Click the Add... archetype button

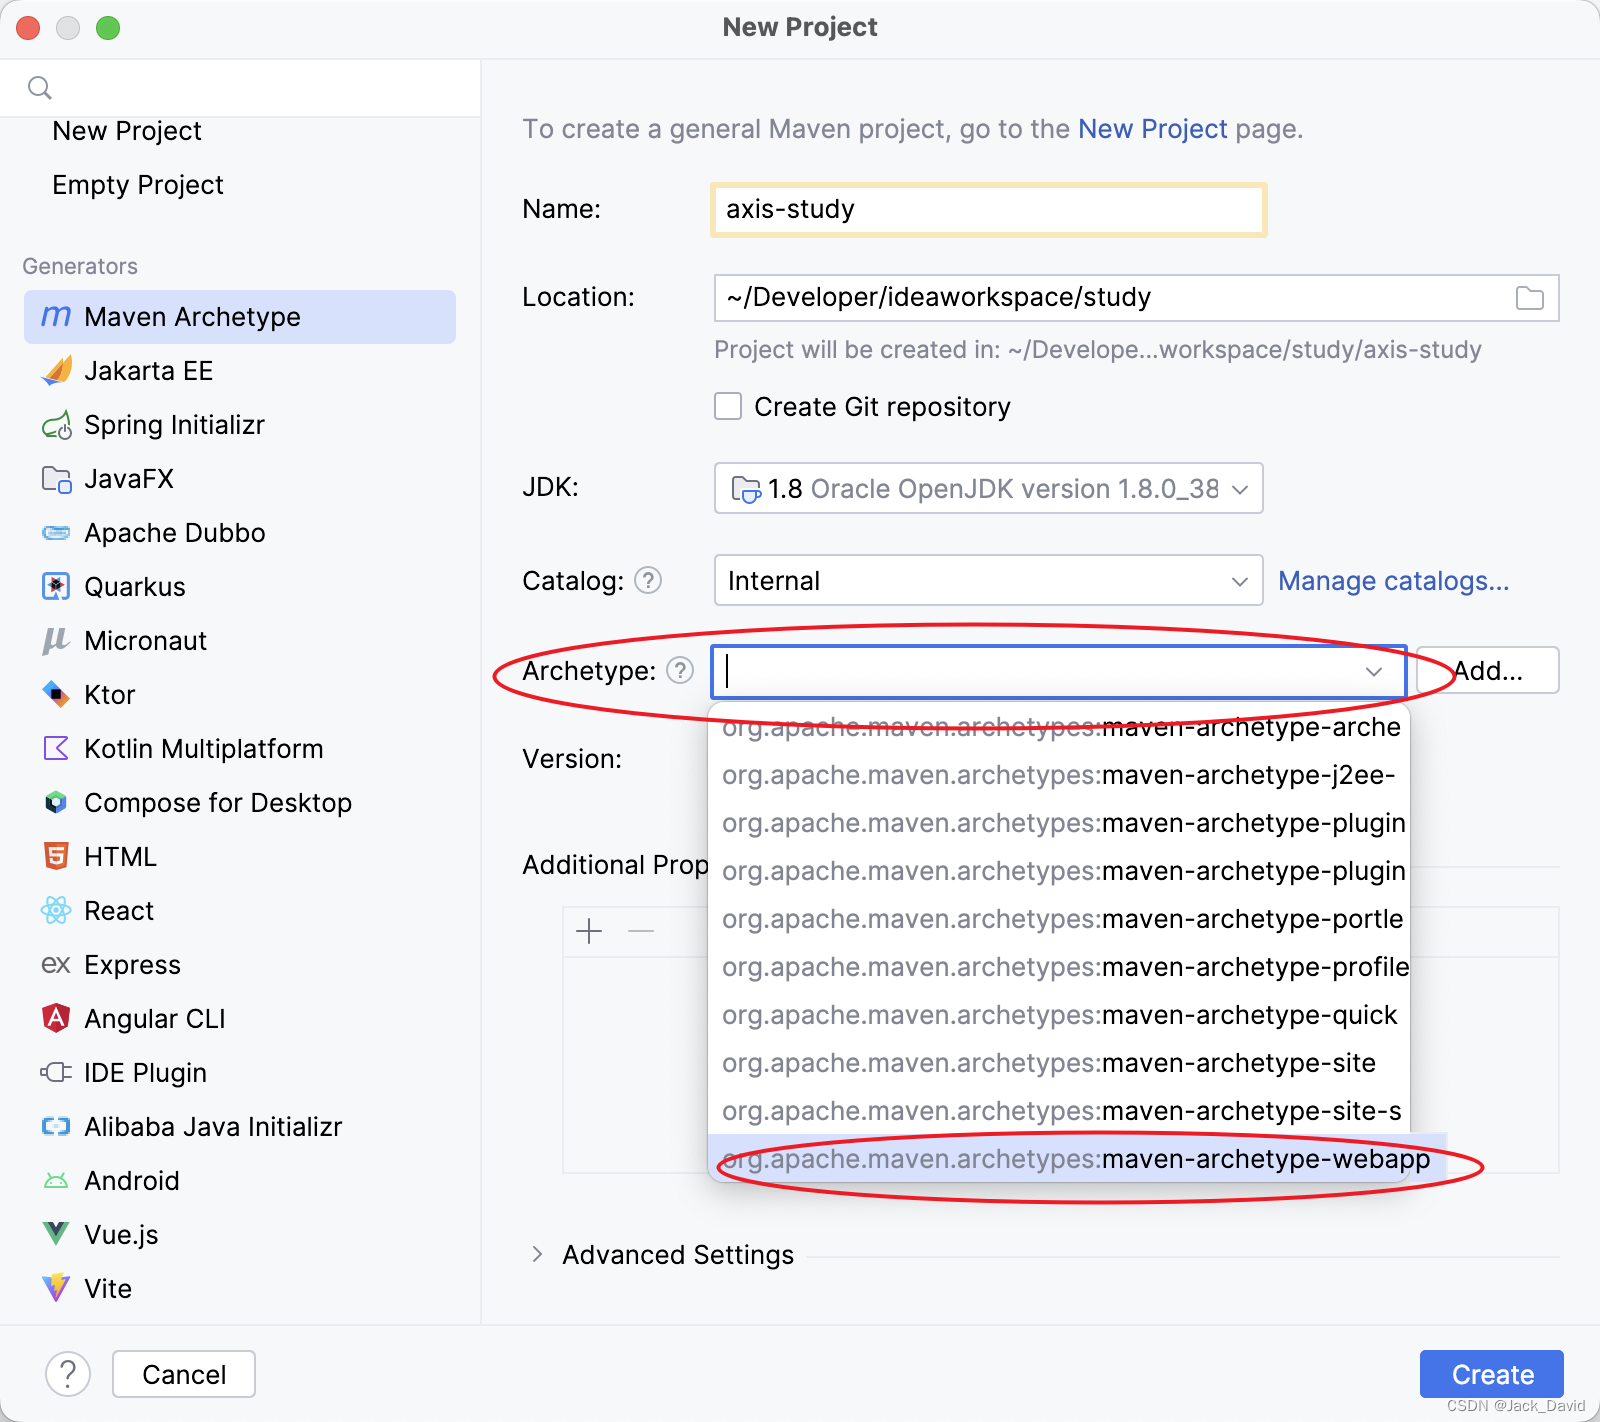tap(1488, 670)
